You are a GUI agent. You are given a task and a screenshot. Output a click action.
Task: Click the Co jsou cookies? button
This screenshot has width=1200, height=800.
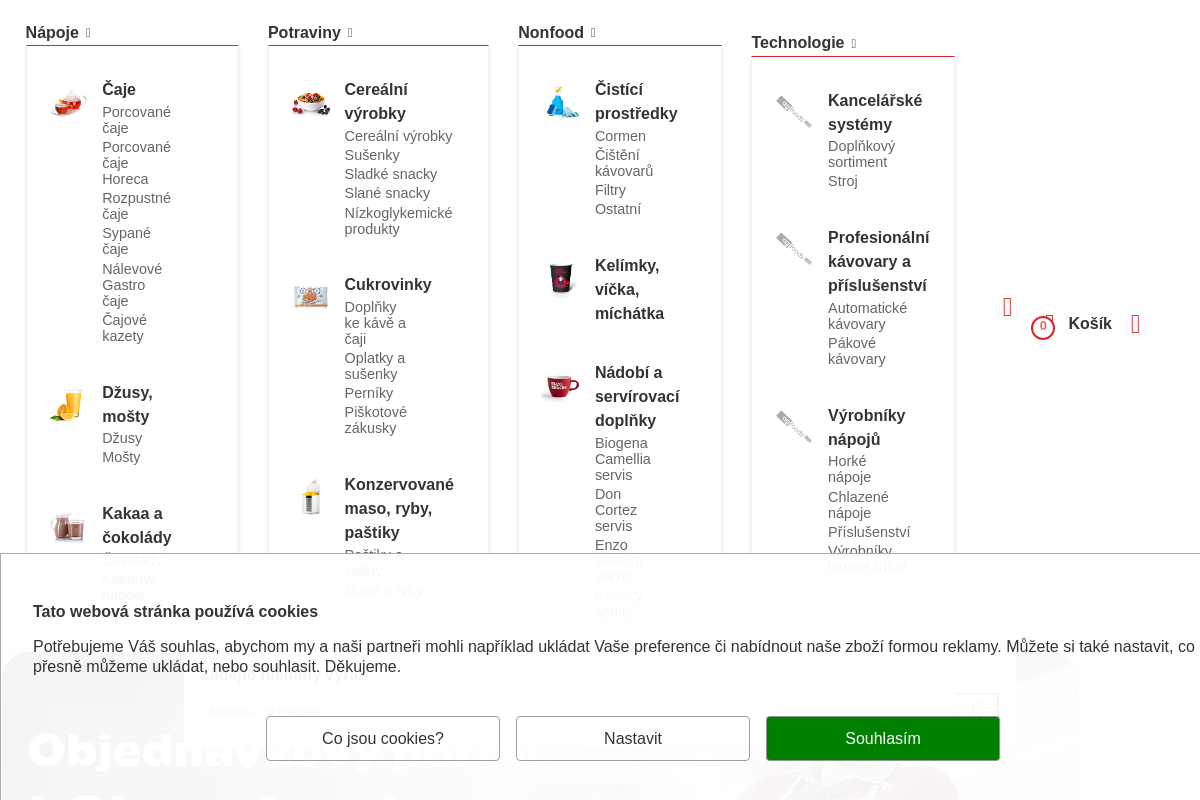(x=383, y=738)
